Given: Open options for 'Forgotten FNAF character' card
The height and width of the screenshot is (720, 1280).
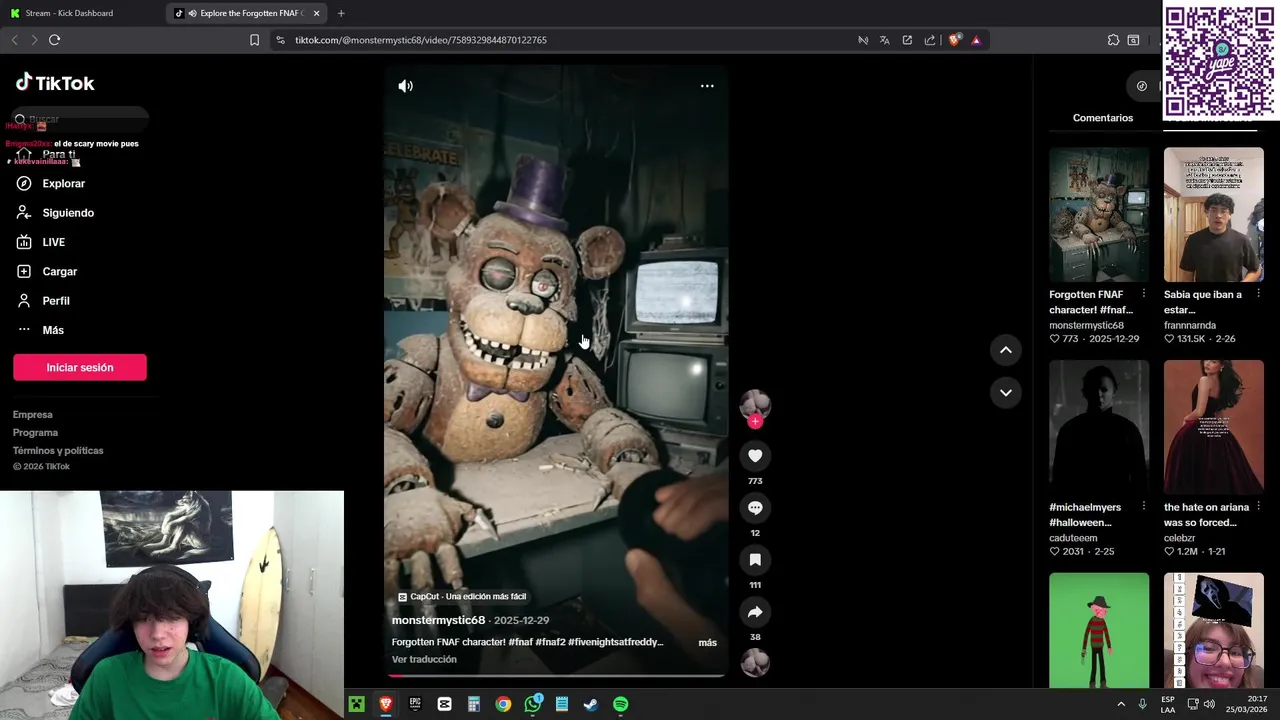Looking at the screenshot, I should tap(1143, 294).
